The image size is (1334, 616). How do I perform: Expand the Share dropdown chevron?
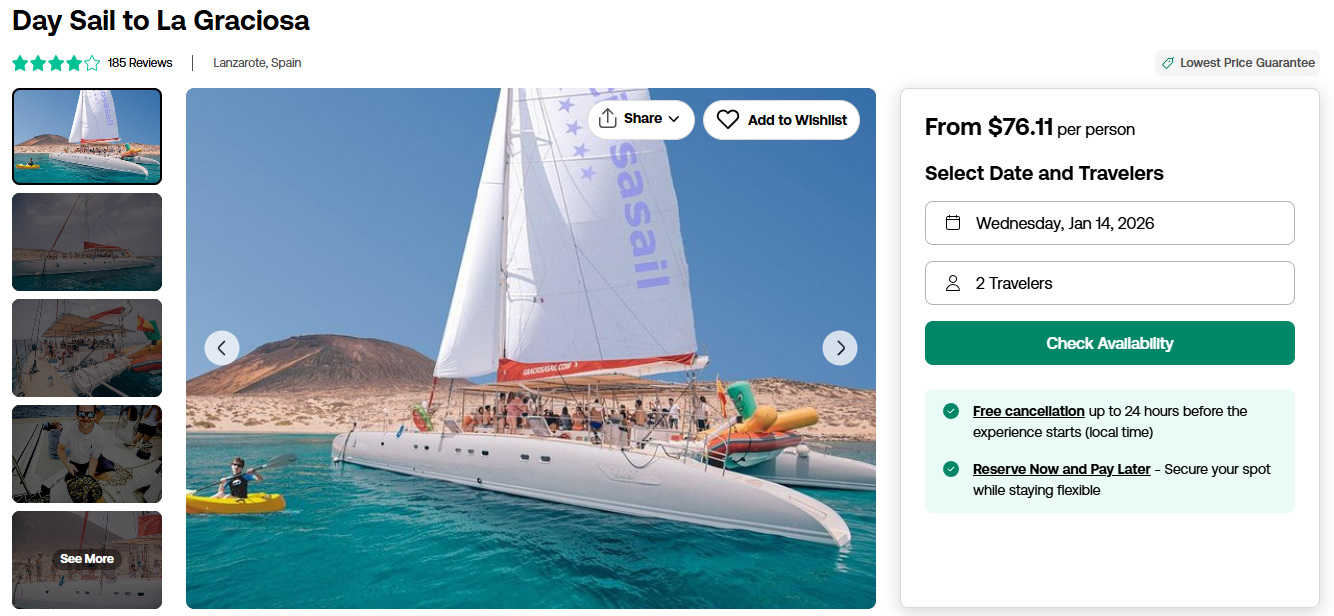pos(674,119)
